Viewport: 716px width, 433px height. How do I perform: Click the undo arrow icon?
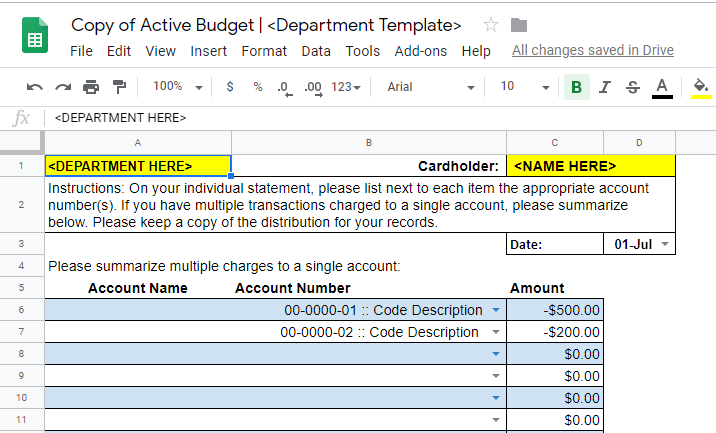coord(35,87)
